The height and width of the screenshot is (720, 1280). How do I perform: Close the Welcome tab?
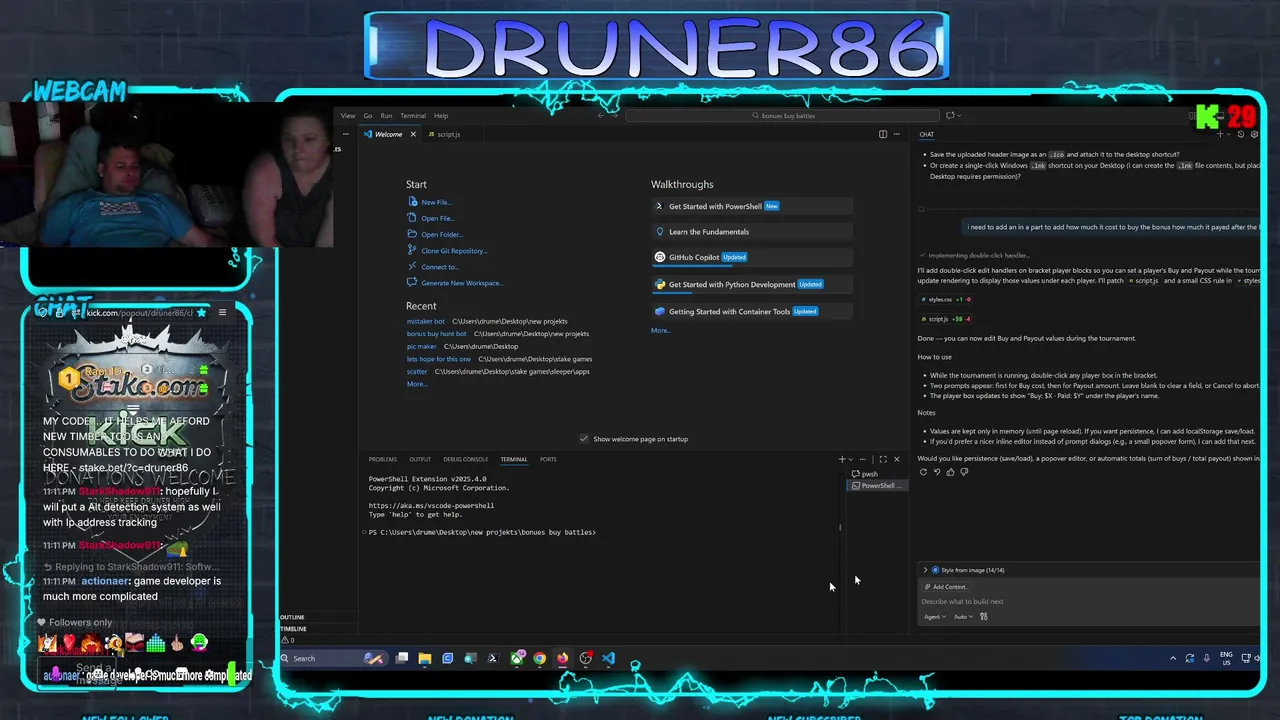point(412,134)
